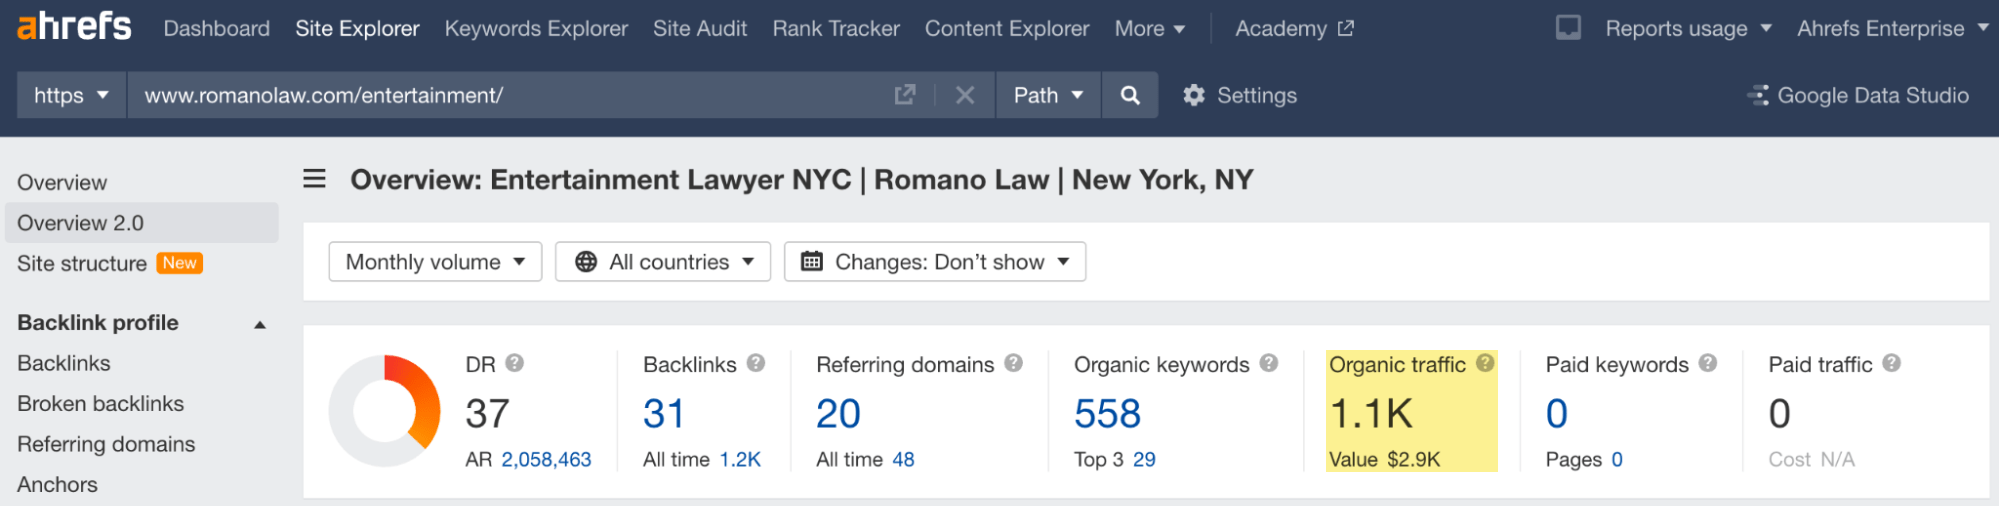The height and width of the screenshot is (506, 1999).
Task: Go to Dashboard
Action: point(217,28)
